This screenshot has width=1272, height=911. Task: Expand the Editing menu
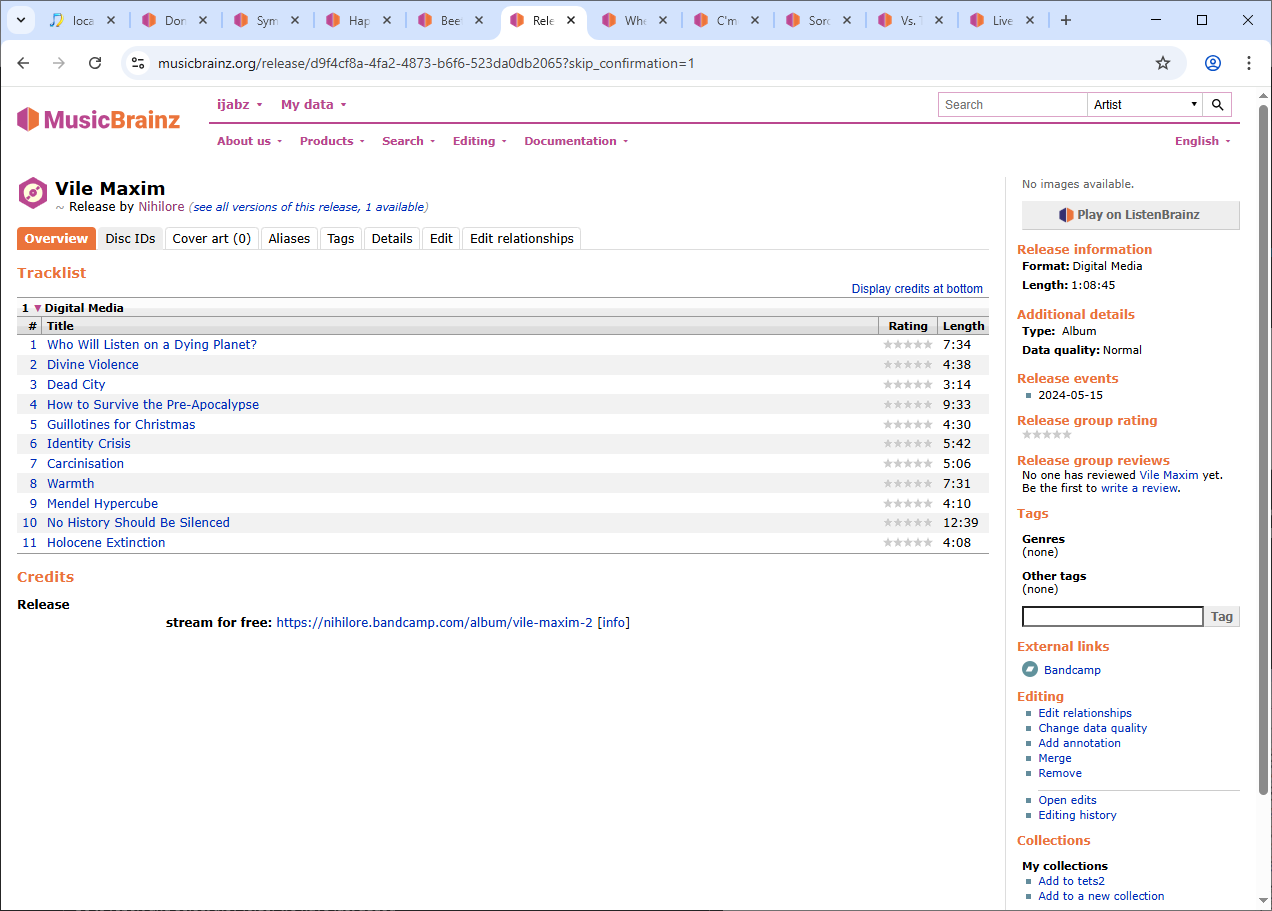pyautogui.click(x=479, y=141)
